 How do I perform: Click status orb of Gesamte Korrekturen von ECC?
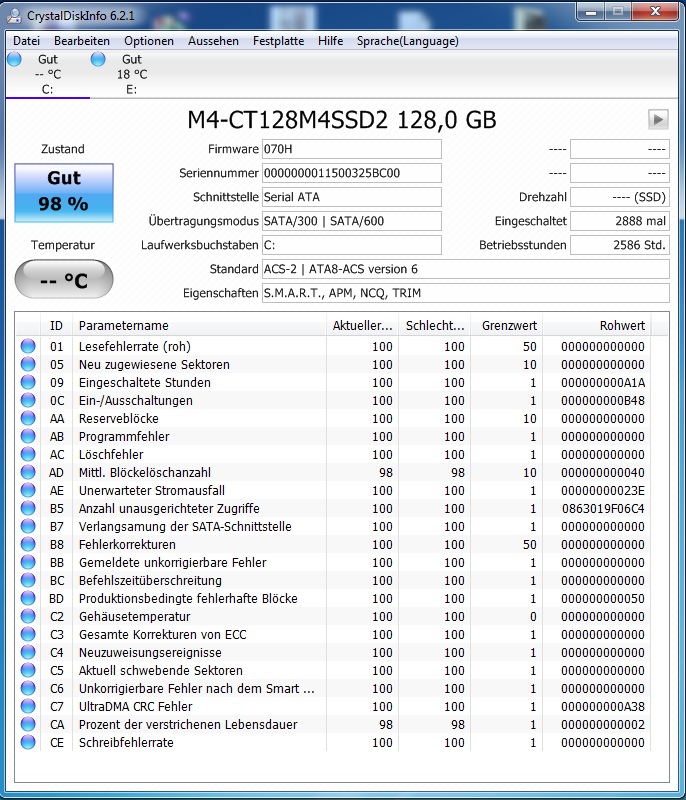(28, 634)
